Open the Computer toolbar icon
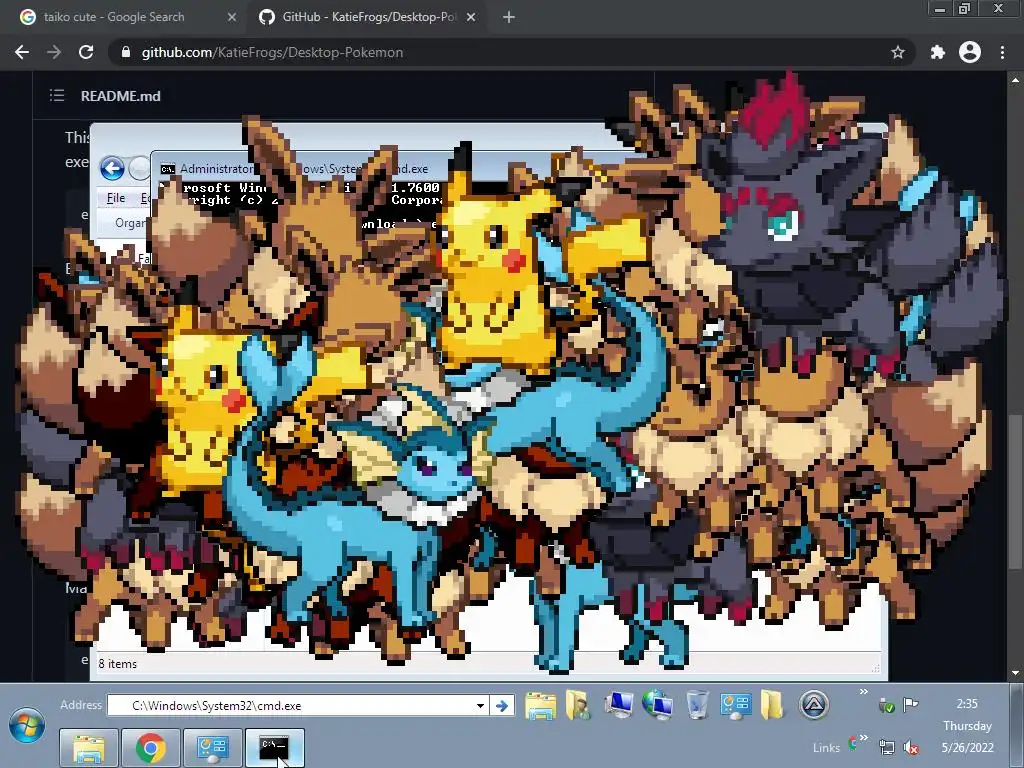Viewport: 1024px width, 768px height. point(618,705)
